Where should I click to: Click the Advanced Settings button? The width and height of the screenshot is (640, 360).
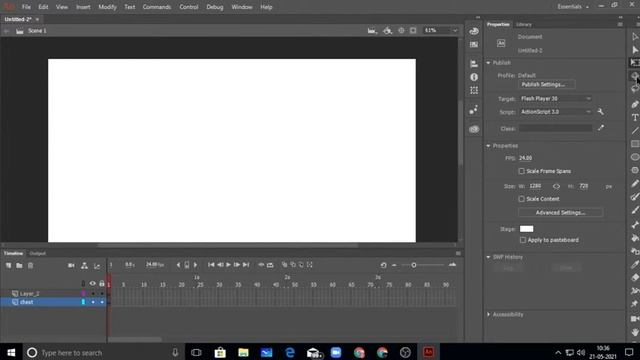click(560, 213)
